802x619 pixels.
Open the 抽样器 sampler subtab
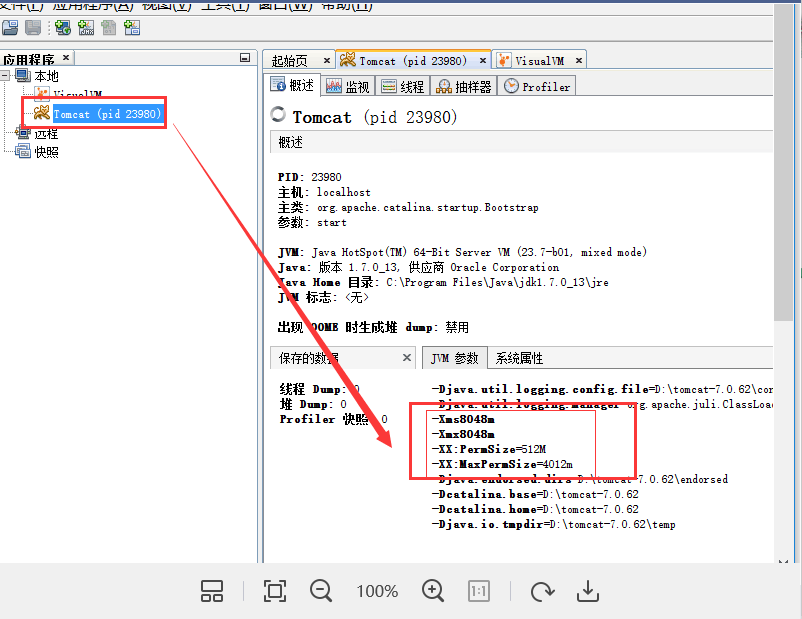(463, 86)
